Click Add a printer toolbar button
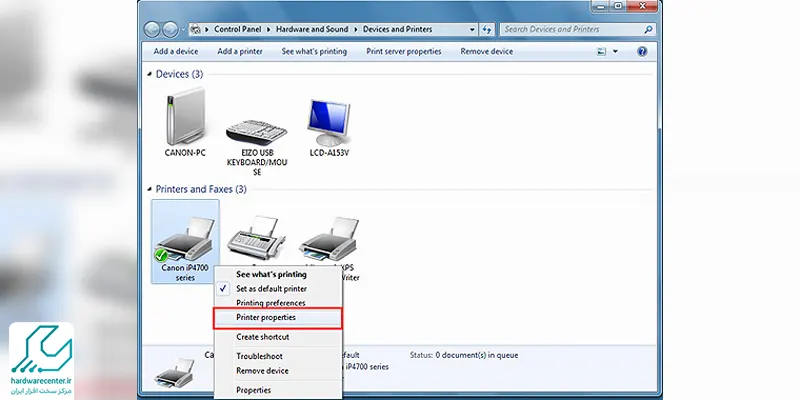This screenshot has width=800, height=400. [x=240, y=52]
